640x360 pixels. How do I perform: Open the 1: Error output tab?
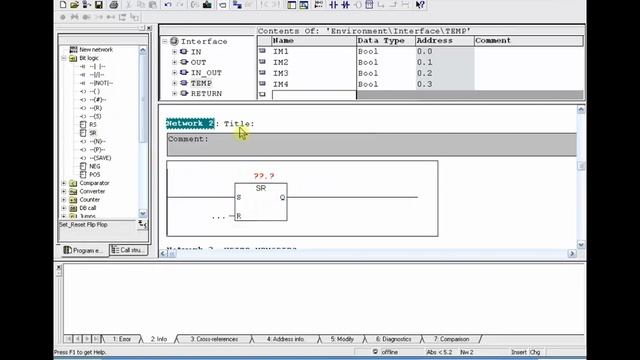click(x=122, y=339)
